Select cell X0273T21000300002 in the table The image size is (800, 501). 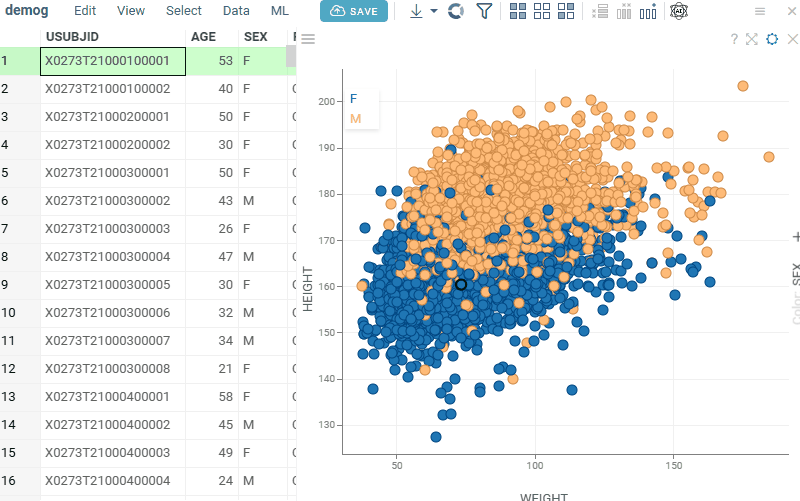107,201
